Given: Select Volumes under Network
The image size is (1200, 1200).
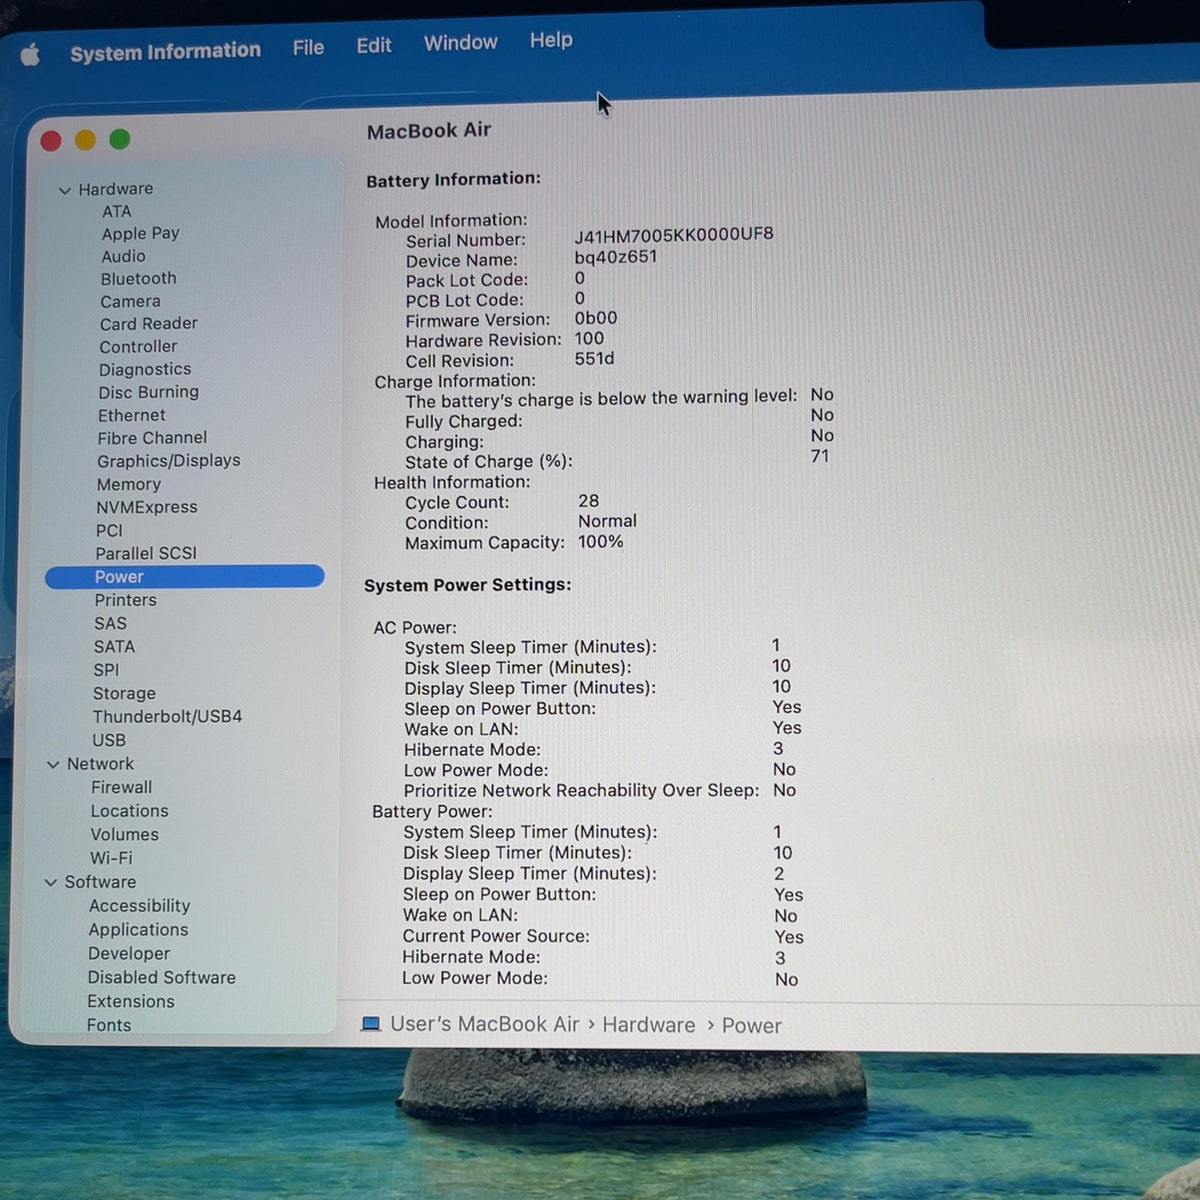Looking at the screenshot, I should click(124, 834).
